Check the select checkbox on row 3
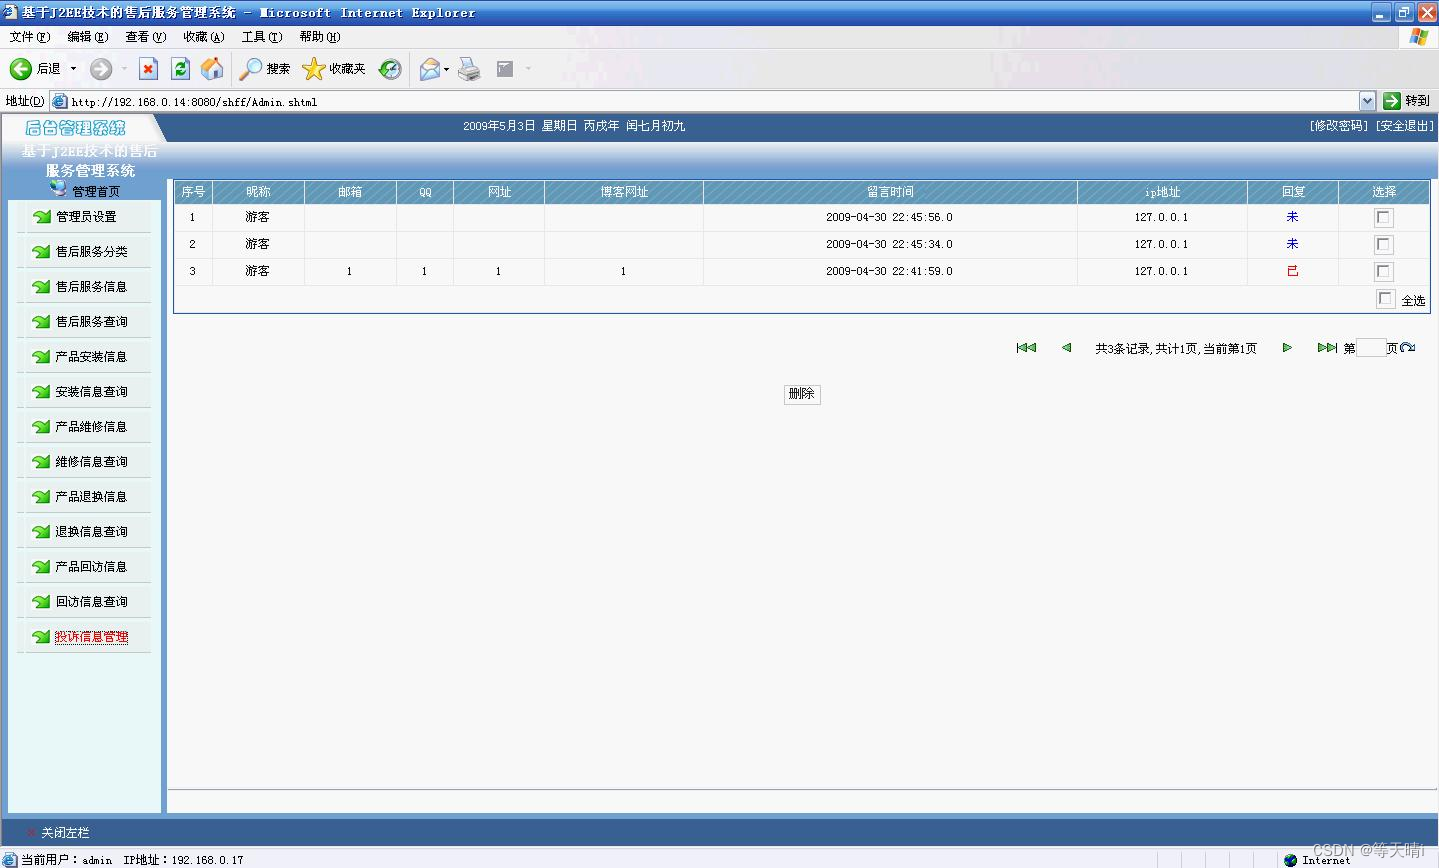The height and width of the screenshot is (868, 1439). point(1383,270)
